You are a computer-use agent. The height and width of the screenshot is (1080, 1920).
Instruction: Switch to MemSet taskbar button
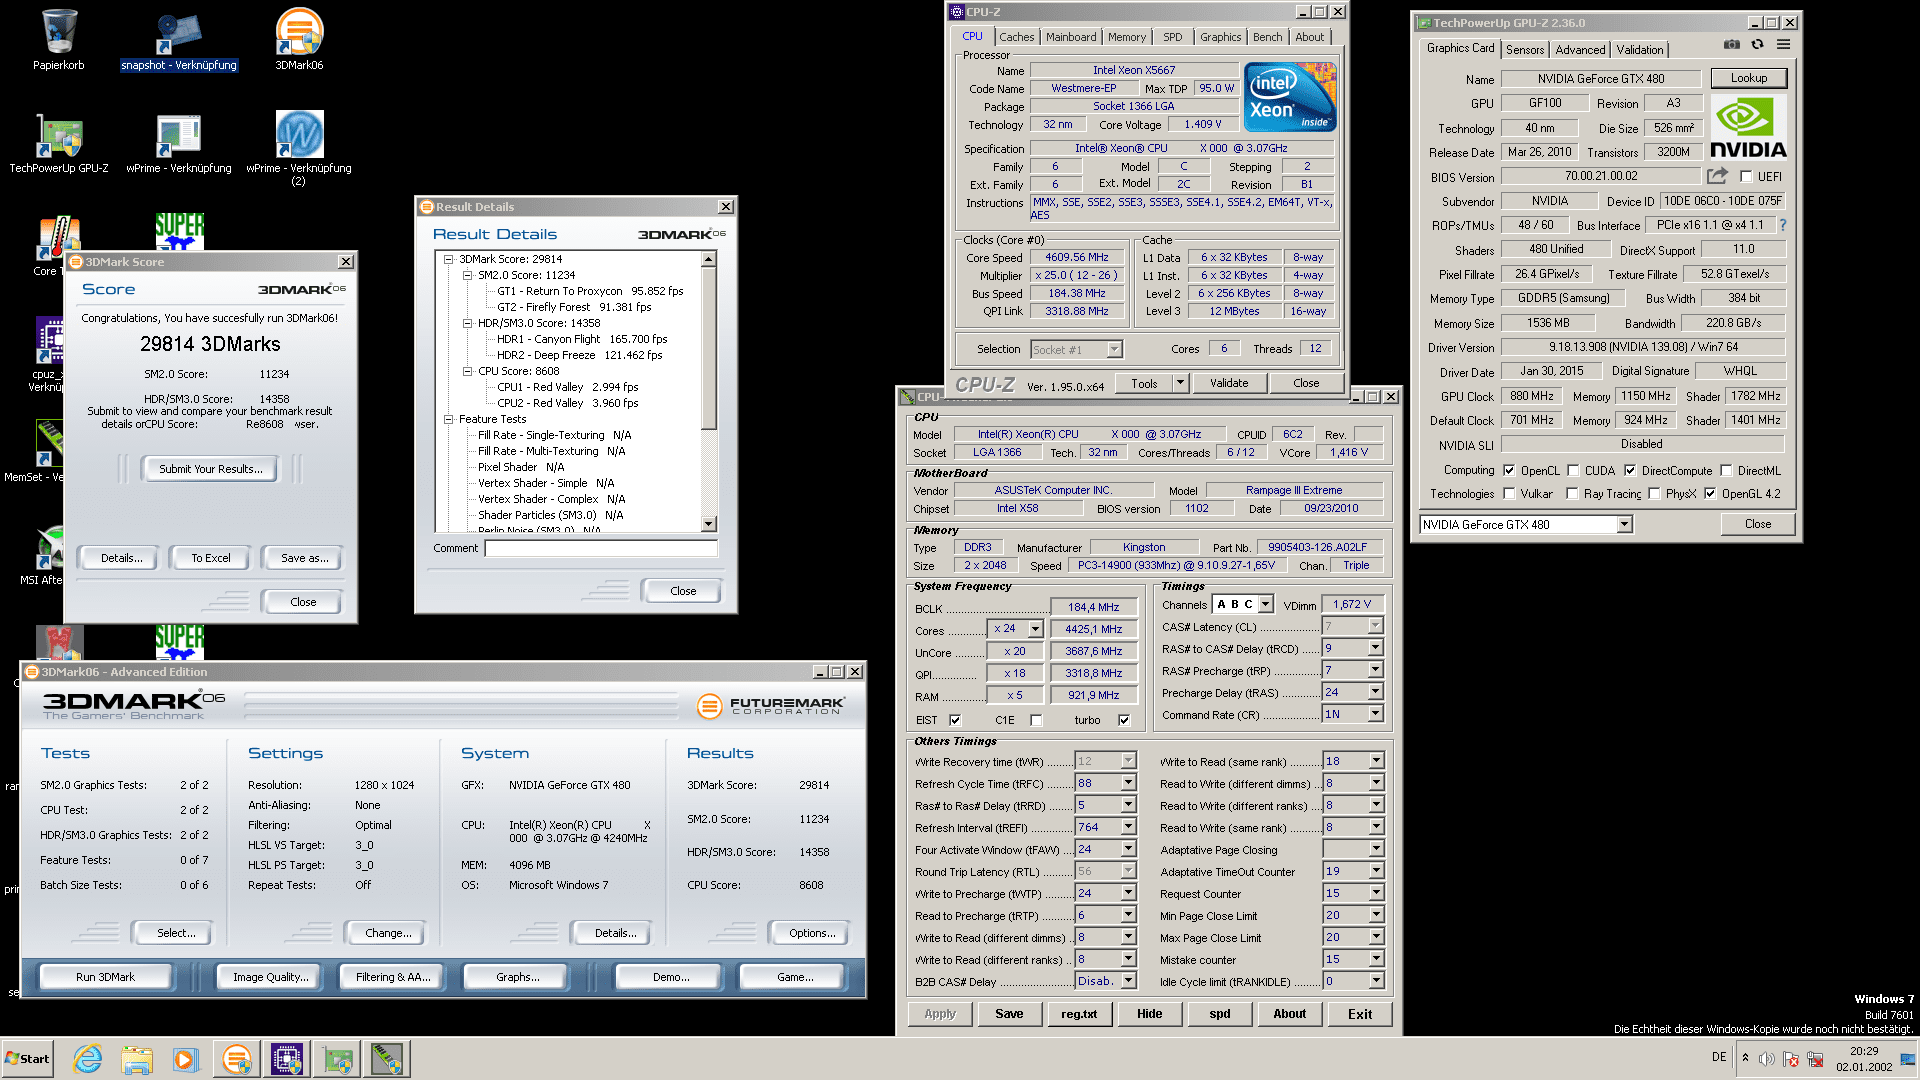(387, 1059)
